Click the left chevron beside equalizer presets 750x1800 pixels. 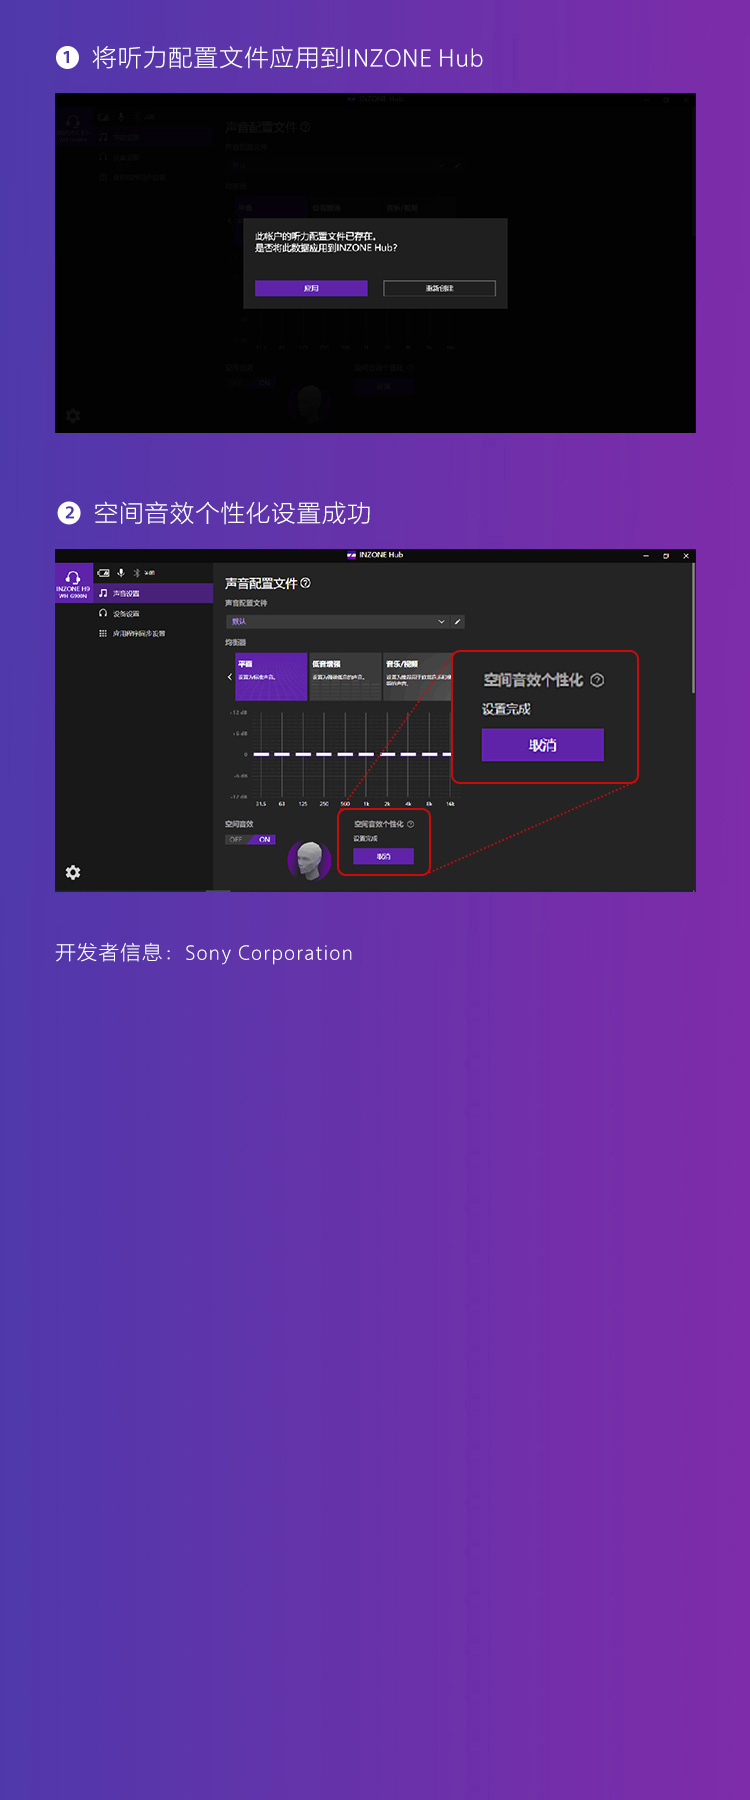pos(230,677)
